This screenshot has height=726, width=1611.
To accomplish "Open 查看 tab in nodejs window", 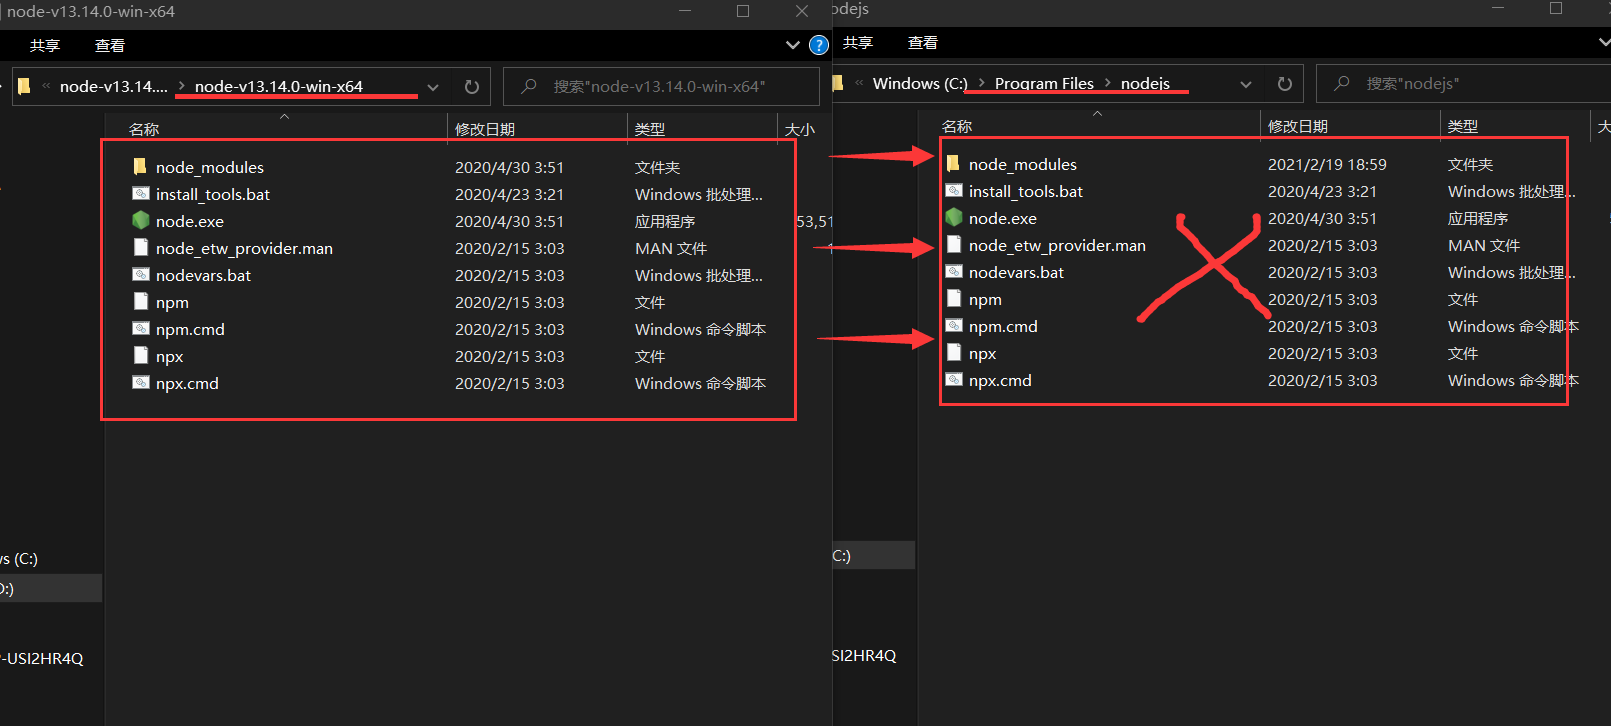I will click(x=923, y=42).
